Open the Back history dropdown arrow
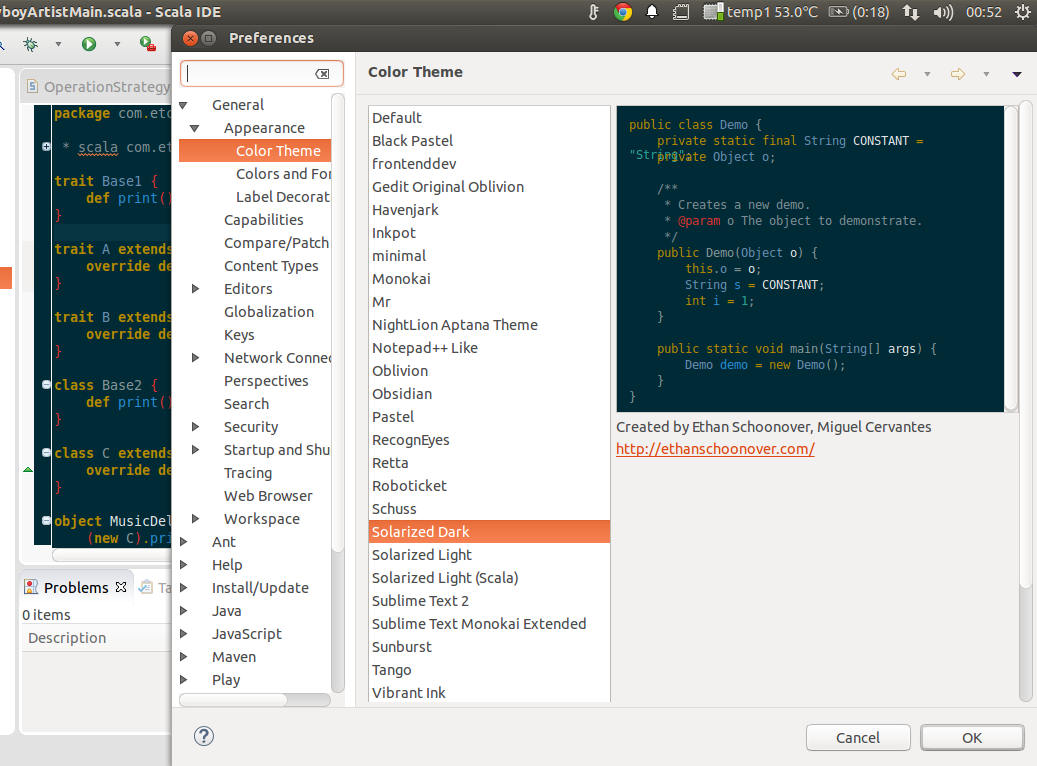 click(x=927, y=74)
